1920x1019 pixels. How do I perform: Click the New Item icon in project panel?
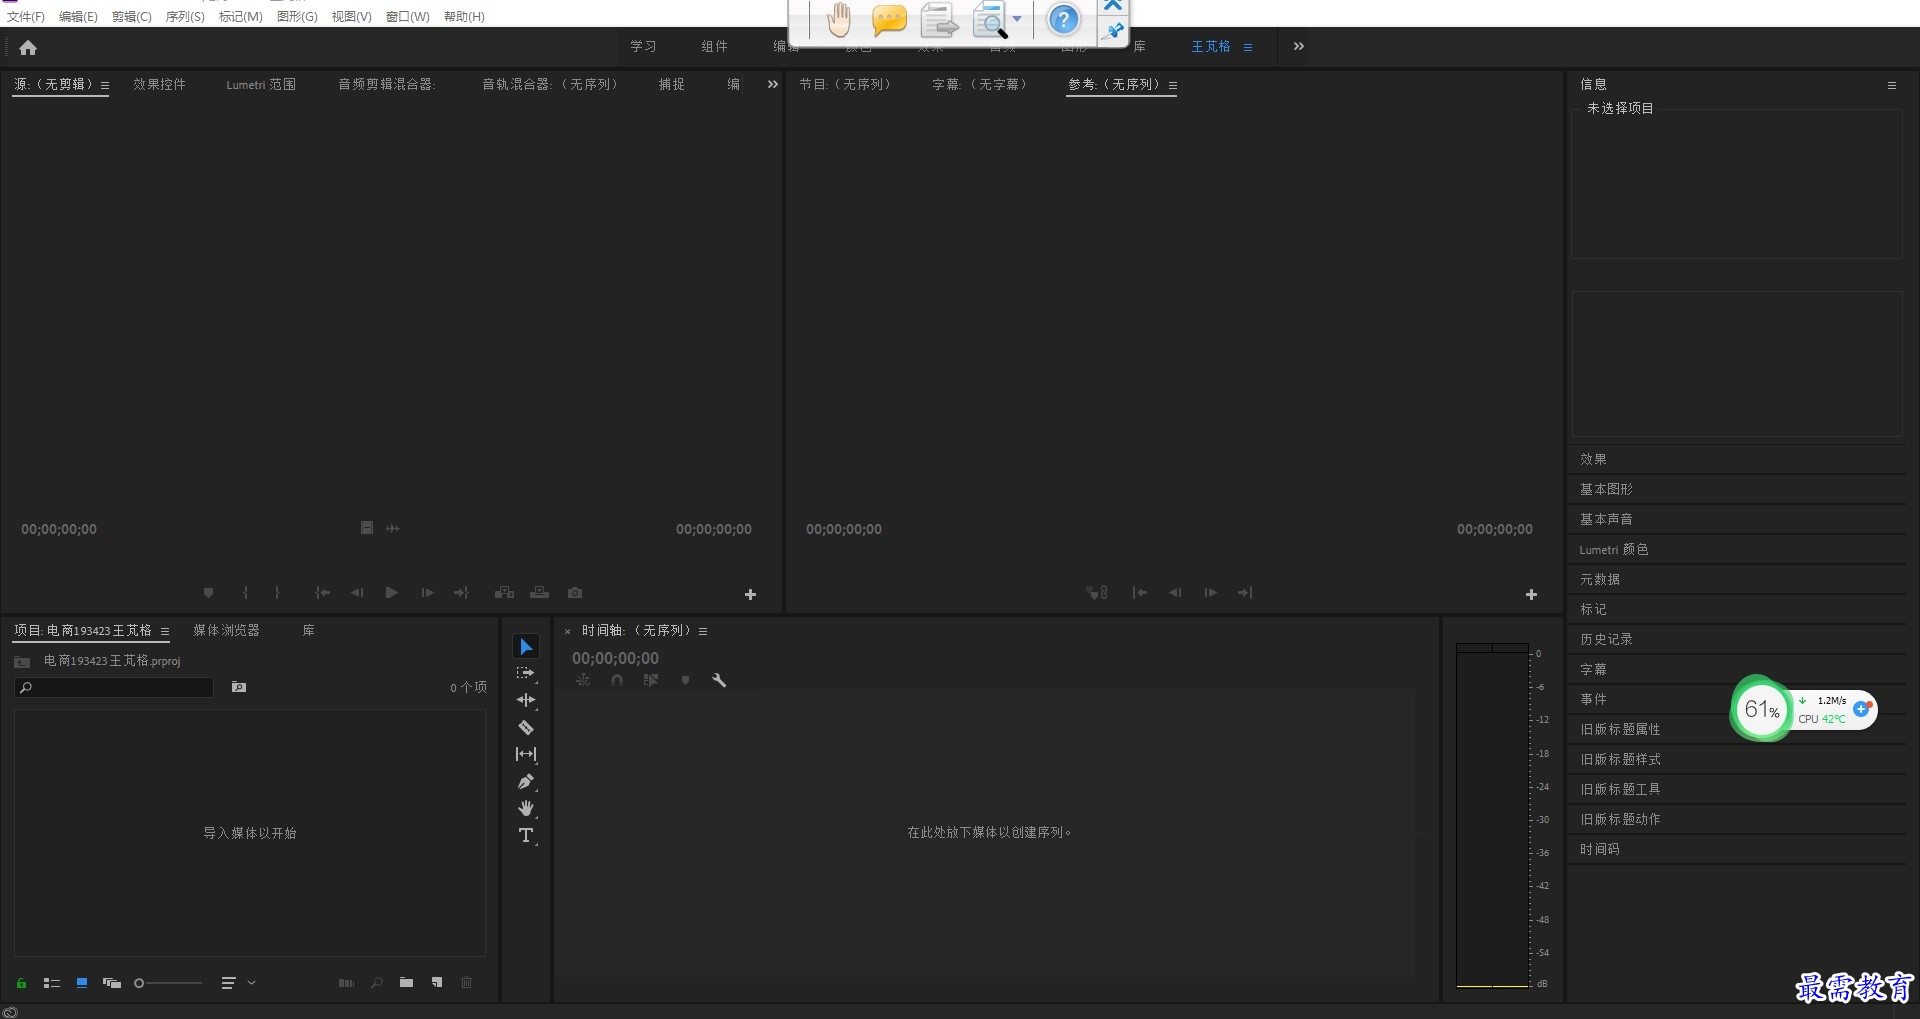click(437, 983)
